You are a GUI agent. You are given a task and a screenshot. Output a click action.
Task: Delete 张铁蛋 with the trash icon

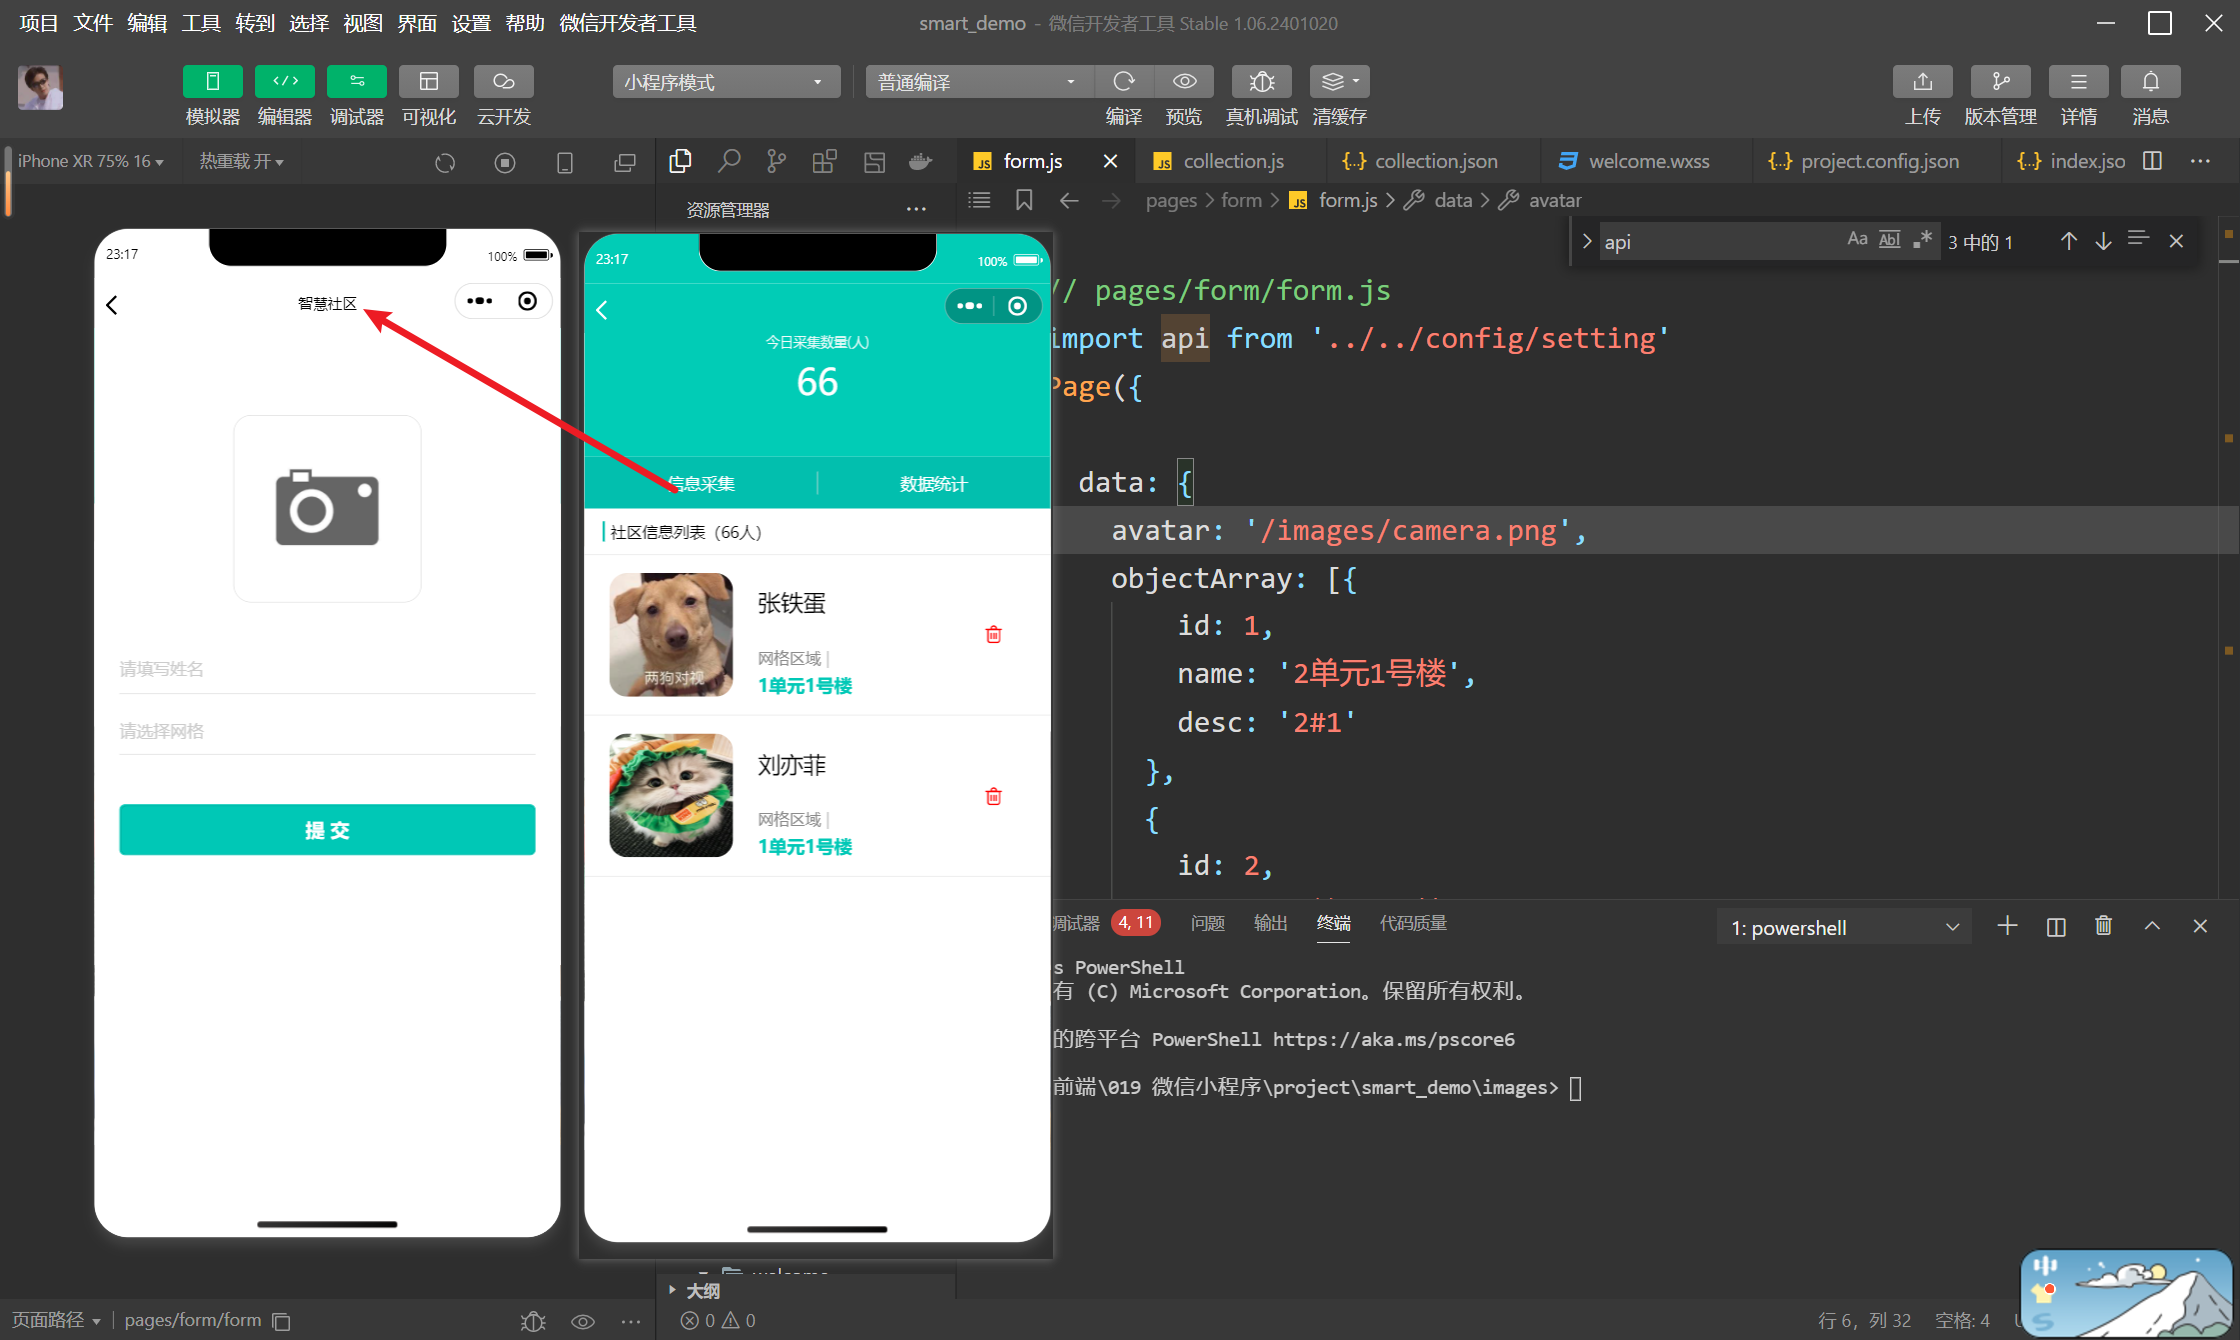pyautogui.click(x=993, y=635)
